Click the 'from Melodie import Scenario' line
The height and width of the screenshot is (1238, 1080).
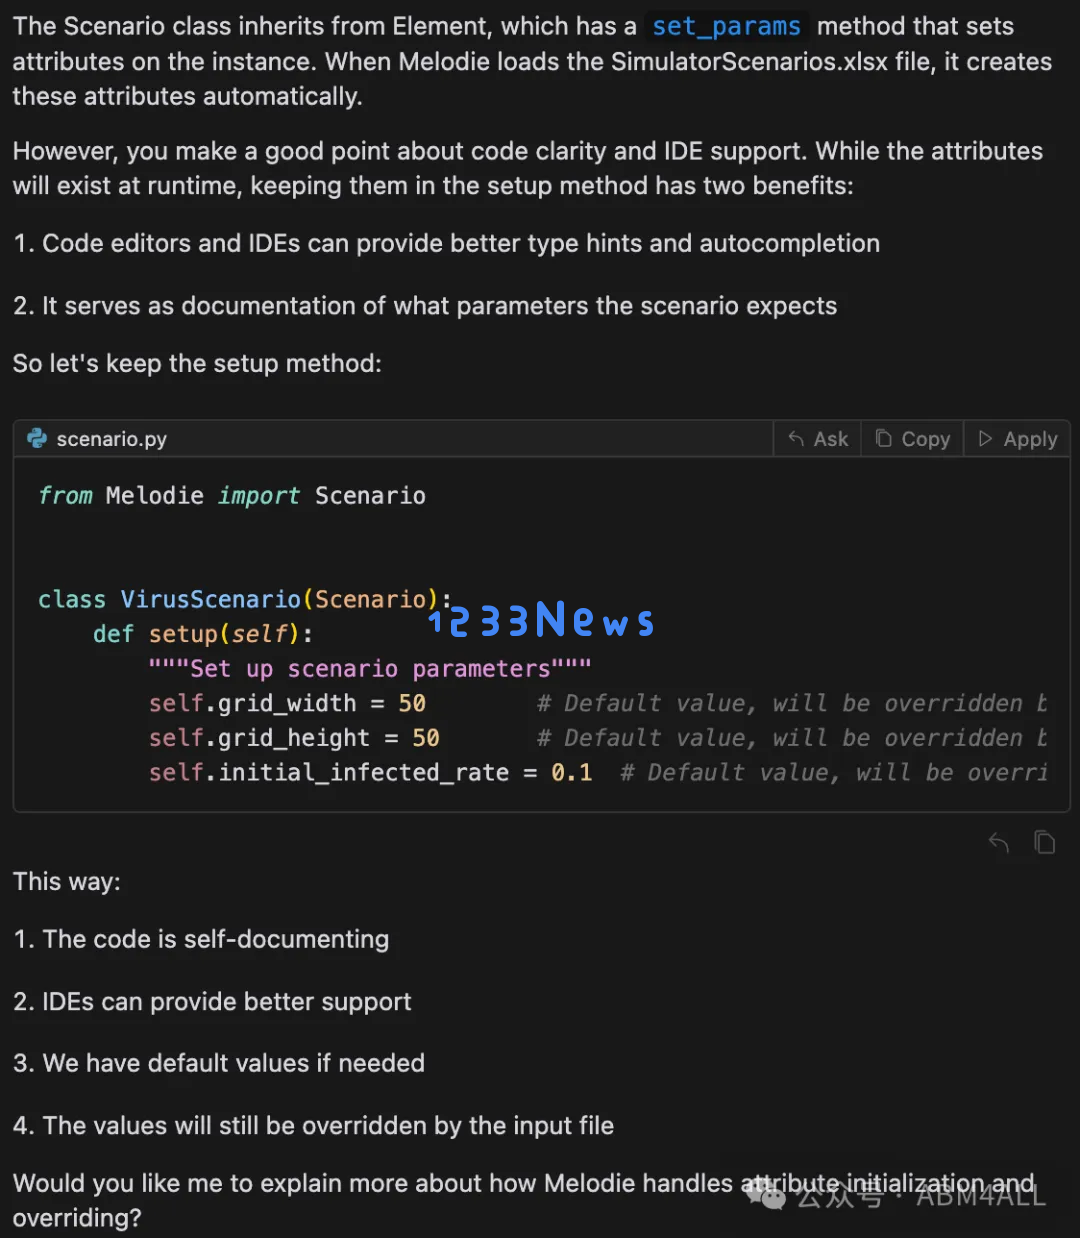click(232, 496)
